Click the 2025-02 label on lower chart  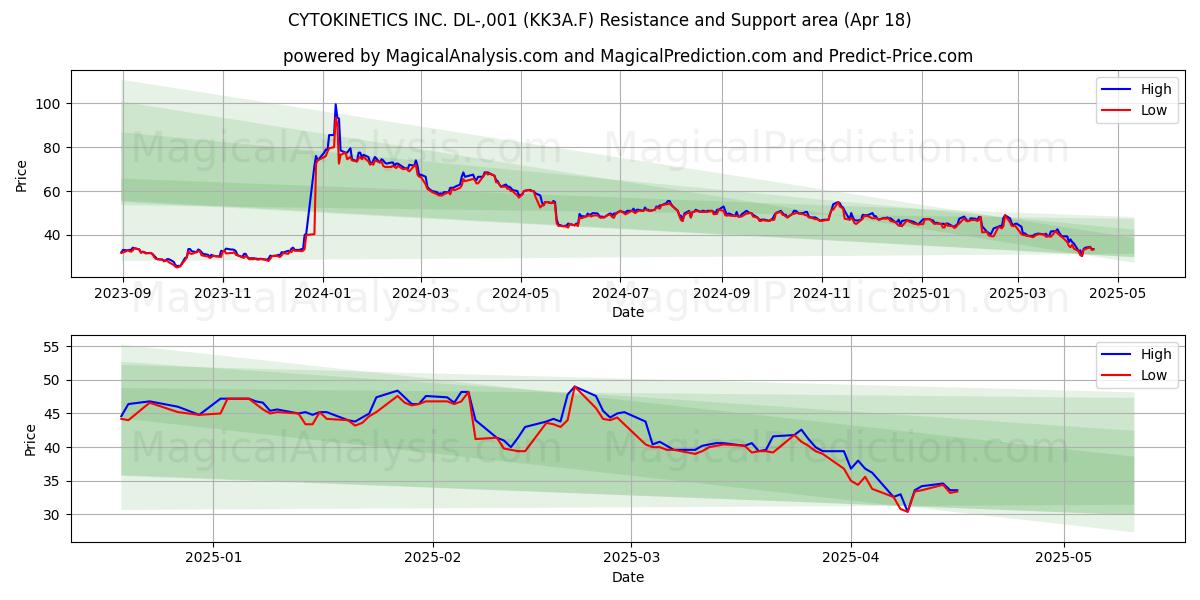pyautogui.click(x=433, y=559)
